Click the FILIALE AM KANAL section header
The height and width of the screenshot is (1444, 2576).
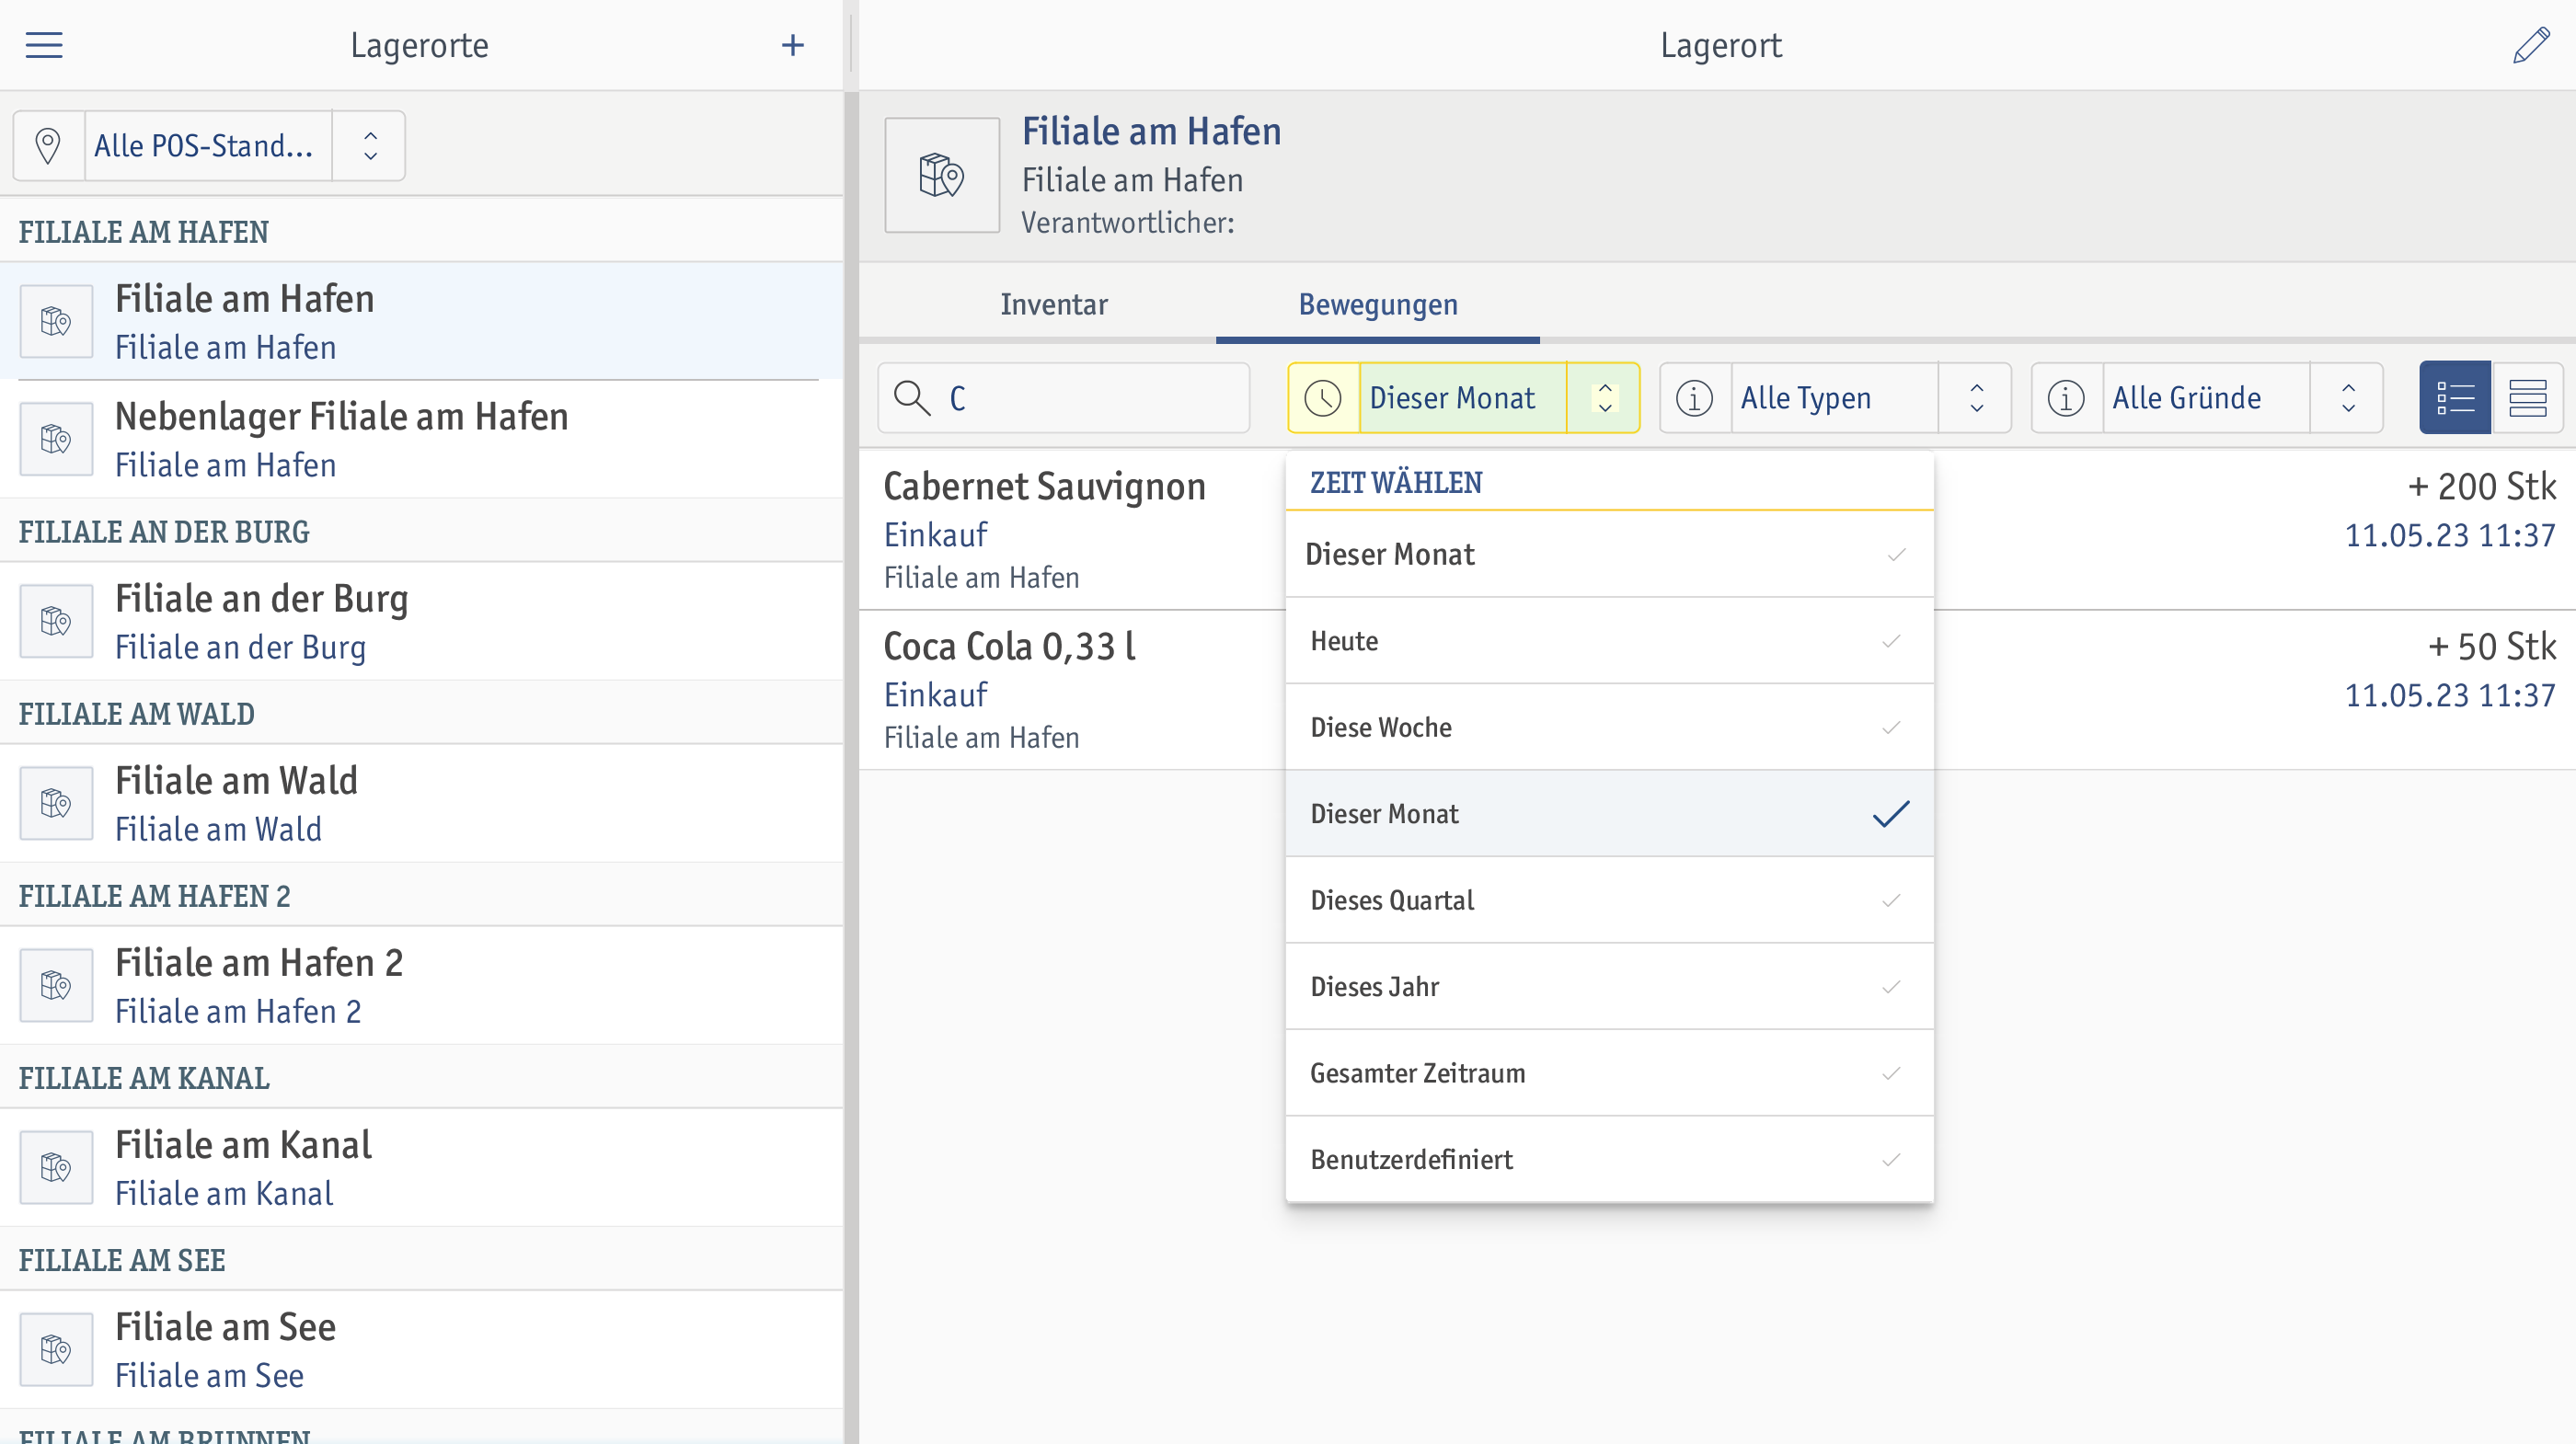pyautogui.click(x=421, y=1077)
